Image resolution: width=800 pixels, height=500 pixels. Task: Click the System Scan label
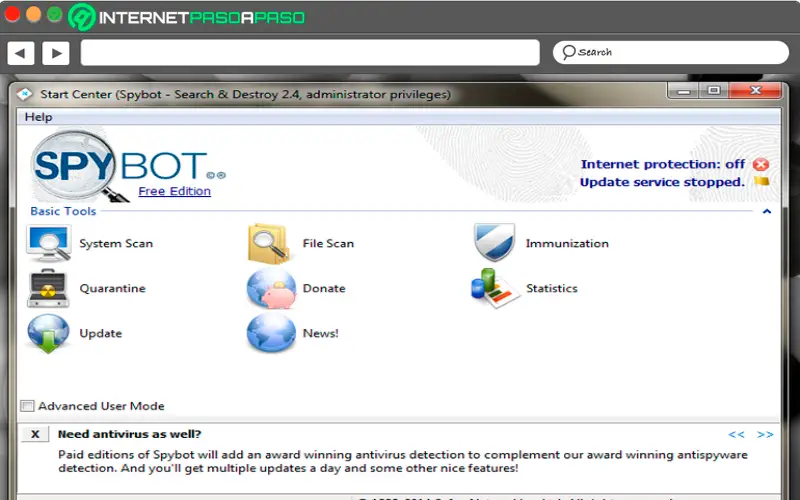[116, 243]
